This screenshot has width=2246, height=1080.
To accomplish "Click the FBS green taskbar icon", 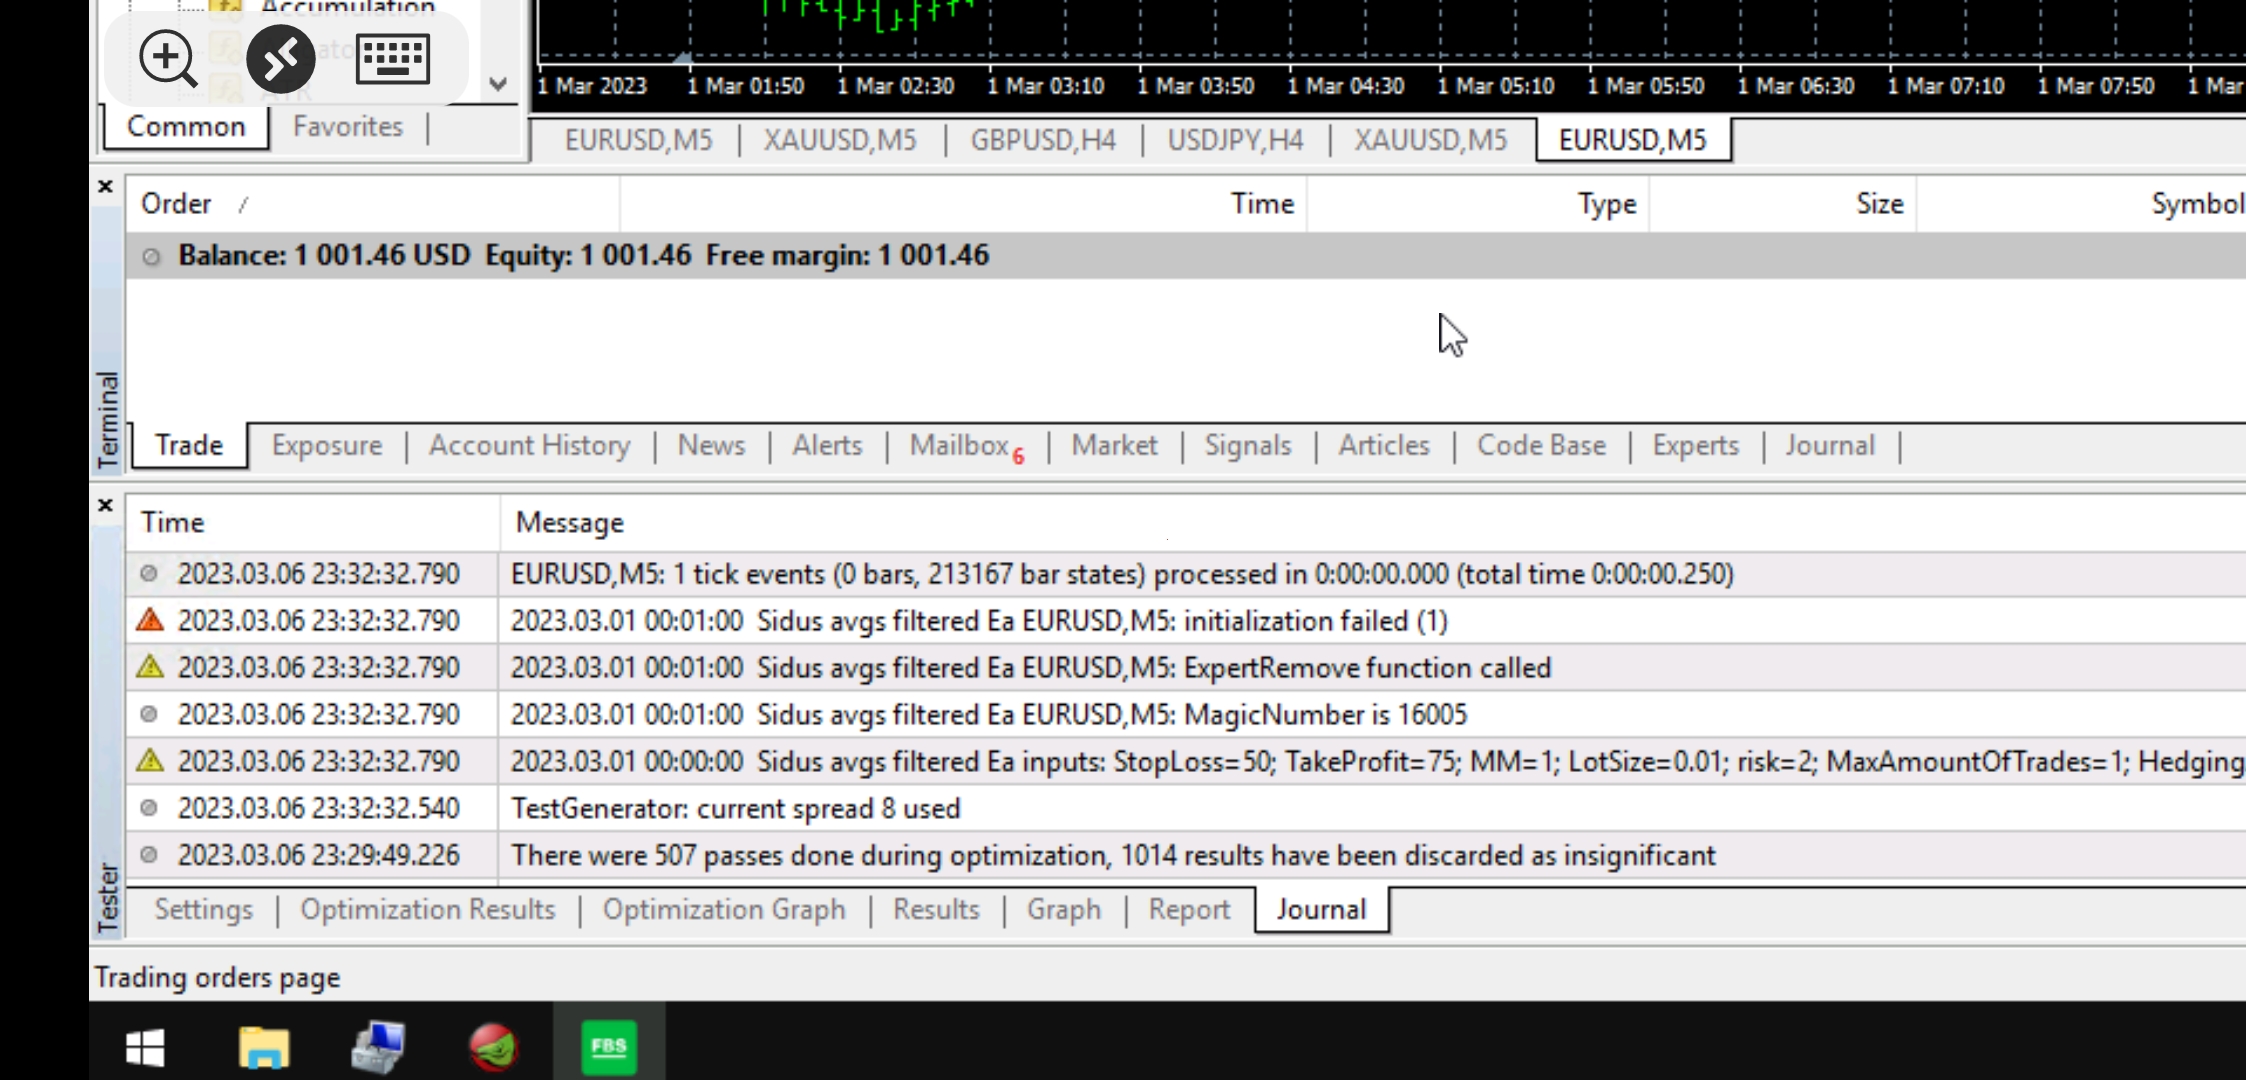I will tap(608, 1048).
